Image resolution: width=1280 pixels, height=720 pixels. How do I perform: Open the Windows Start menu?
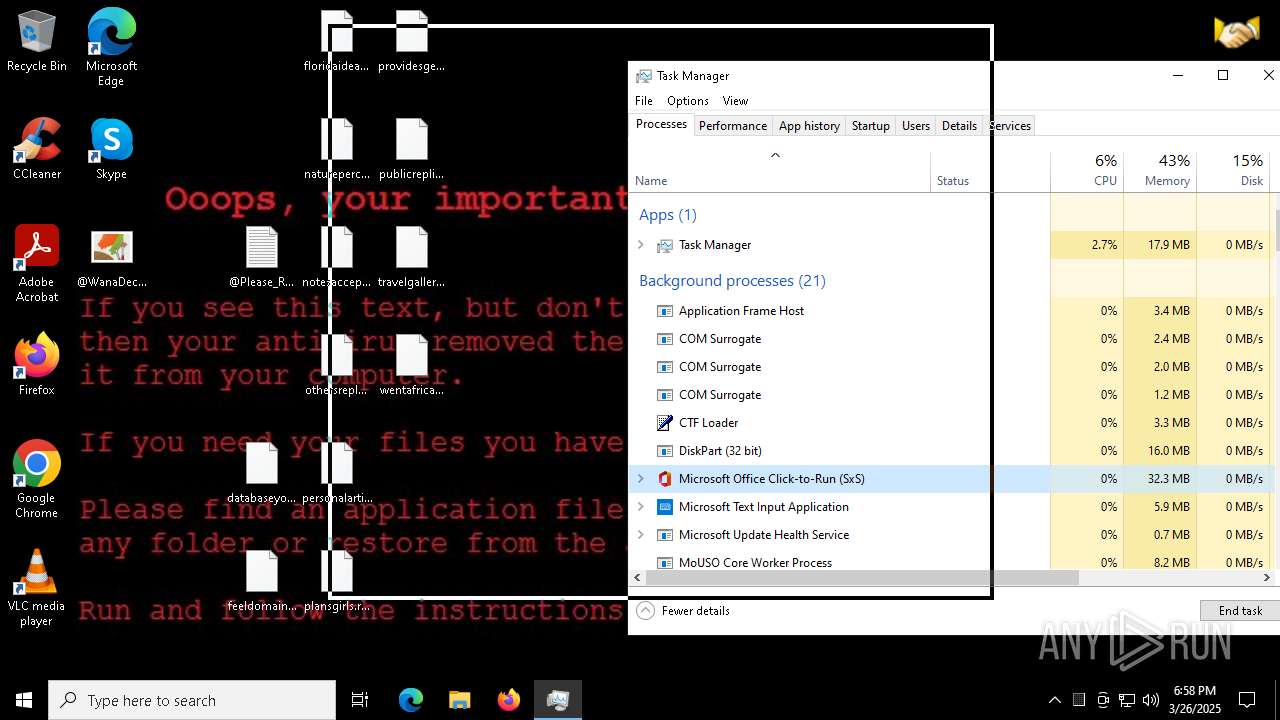[24, 700]
